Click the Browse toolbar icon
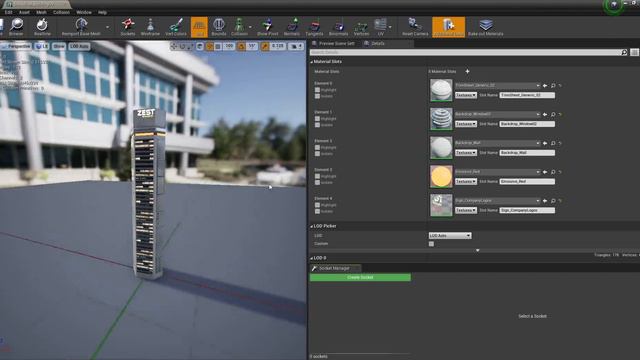The width and height of the screenshot is (640, 360). point(16,27)
